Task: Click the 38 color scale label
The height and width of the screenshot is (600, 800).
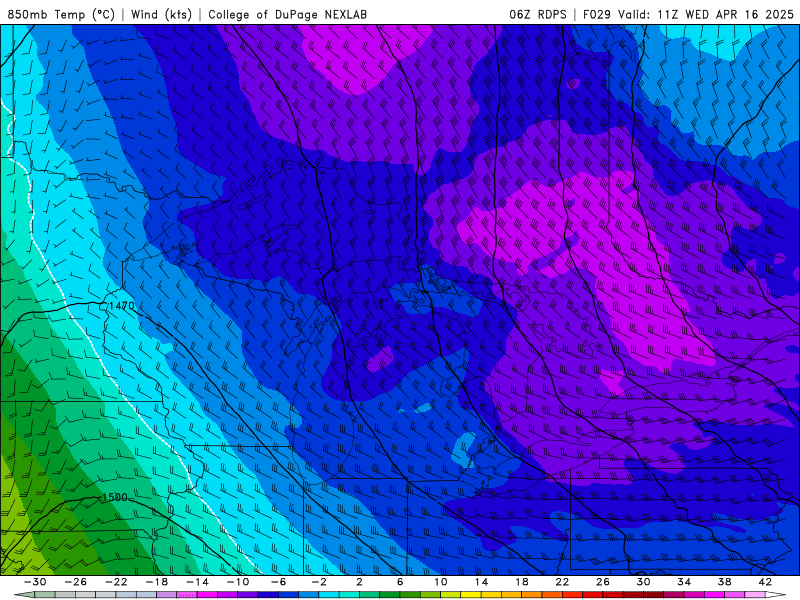Action: pos(724,582)
